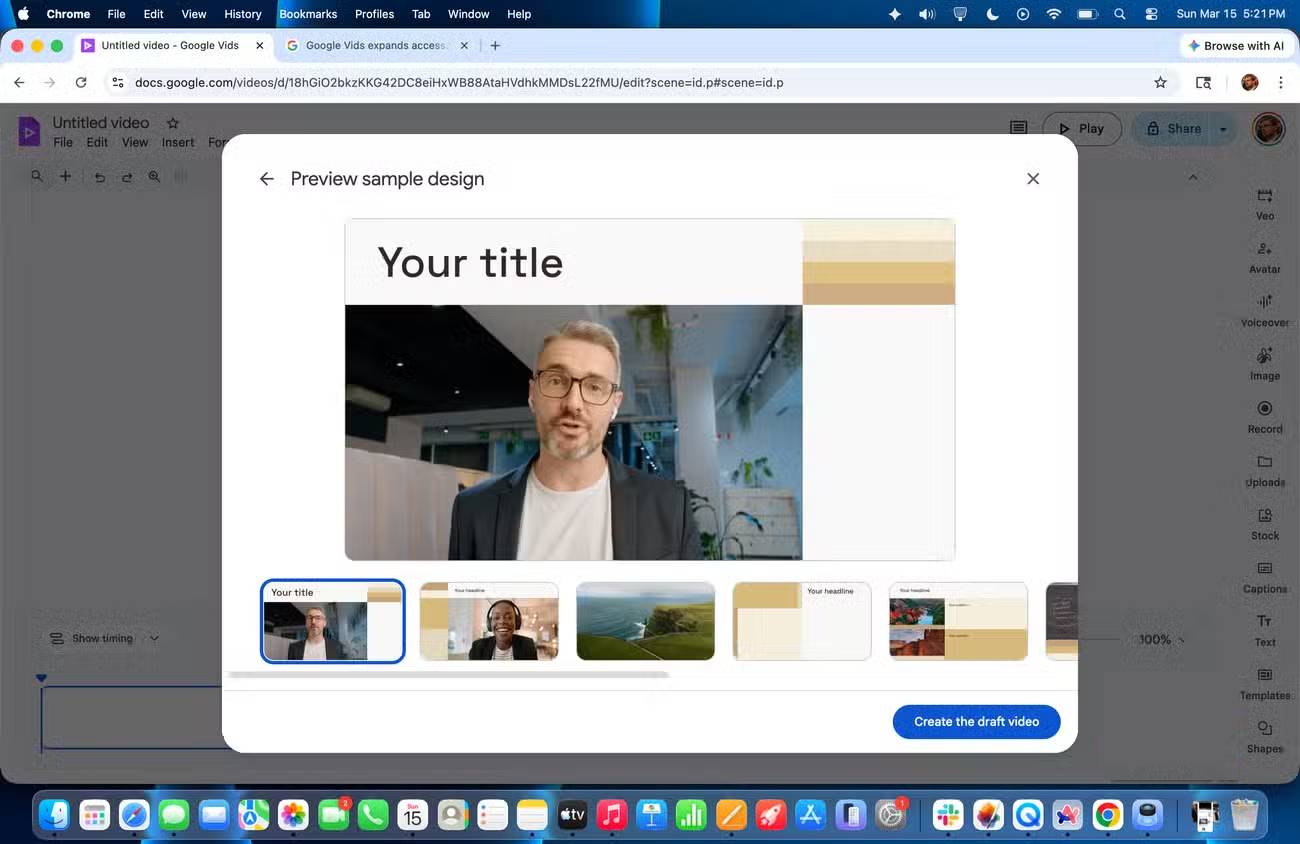
Task: Open the Veo panel
Action: pyautogui.click(x=1264, y=202)
